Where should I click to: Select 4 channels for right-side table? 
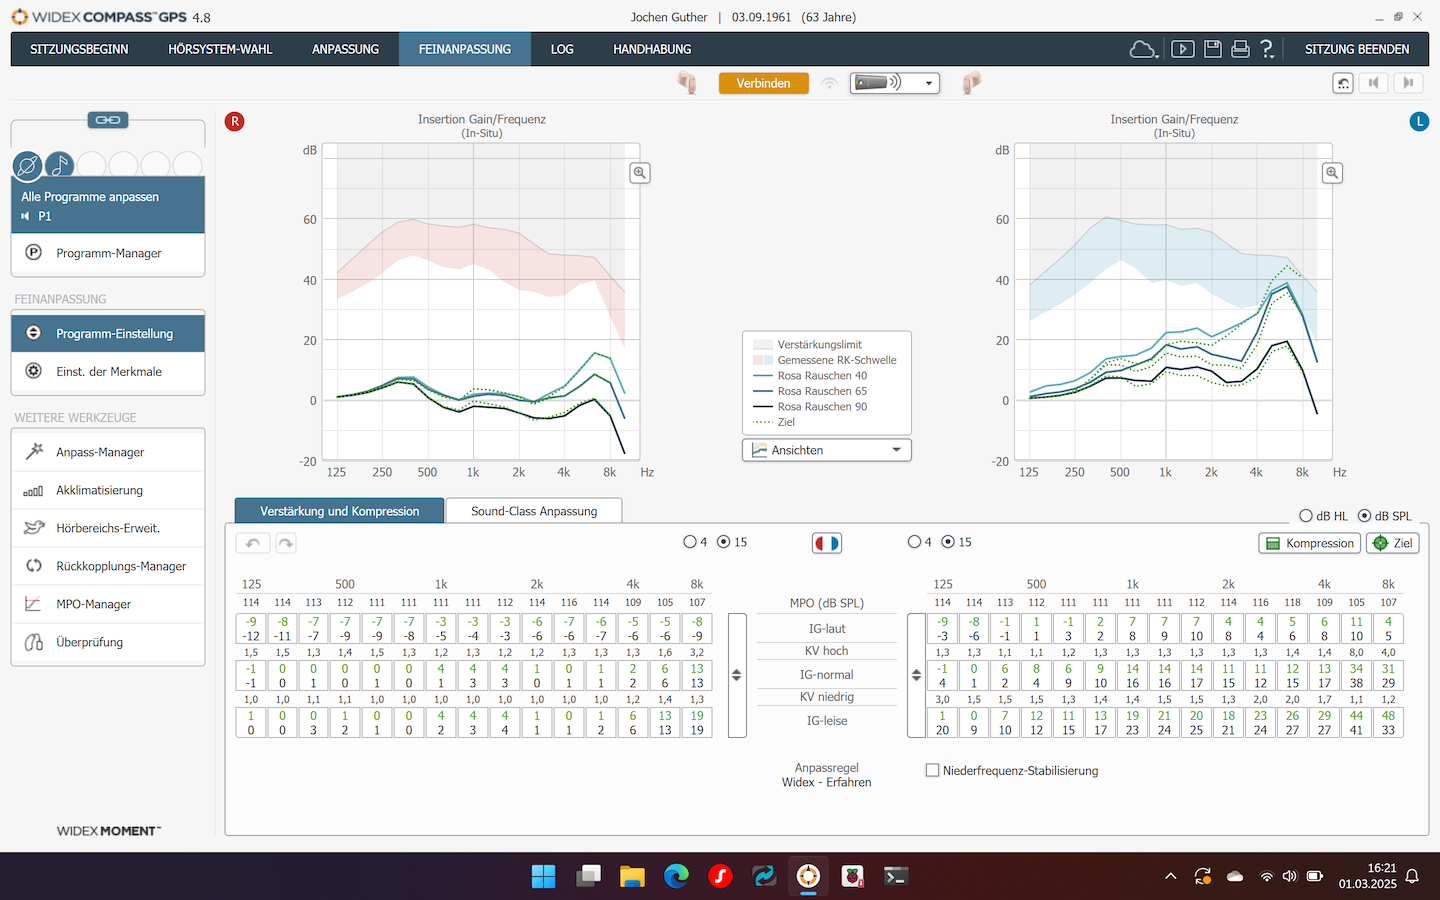tap(914, 542)
